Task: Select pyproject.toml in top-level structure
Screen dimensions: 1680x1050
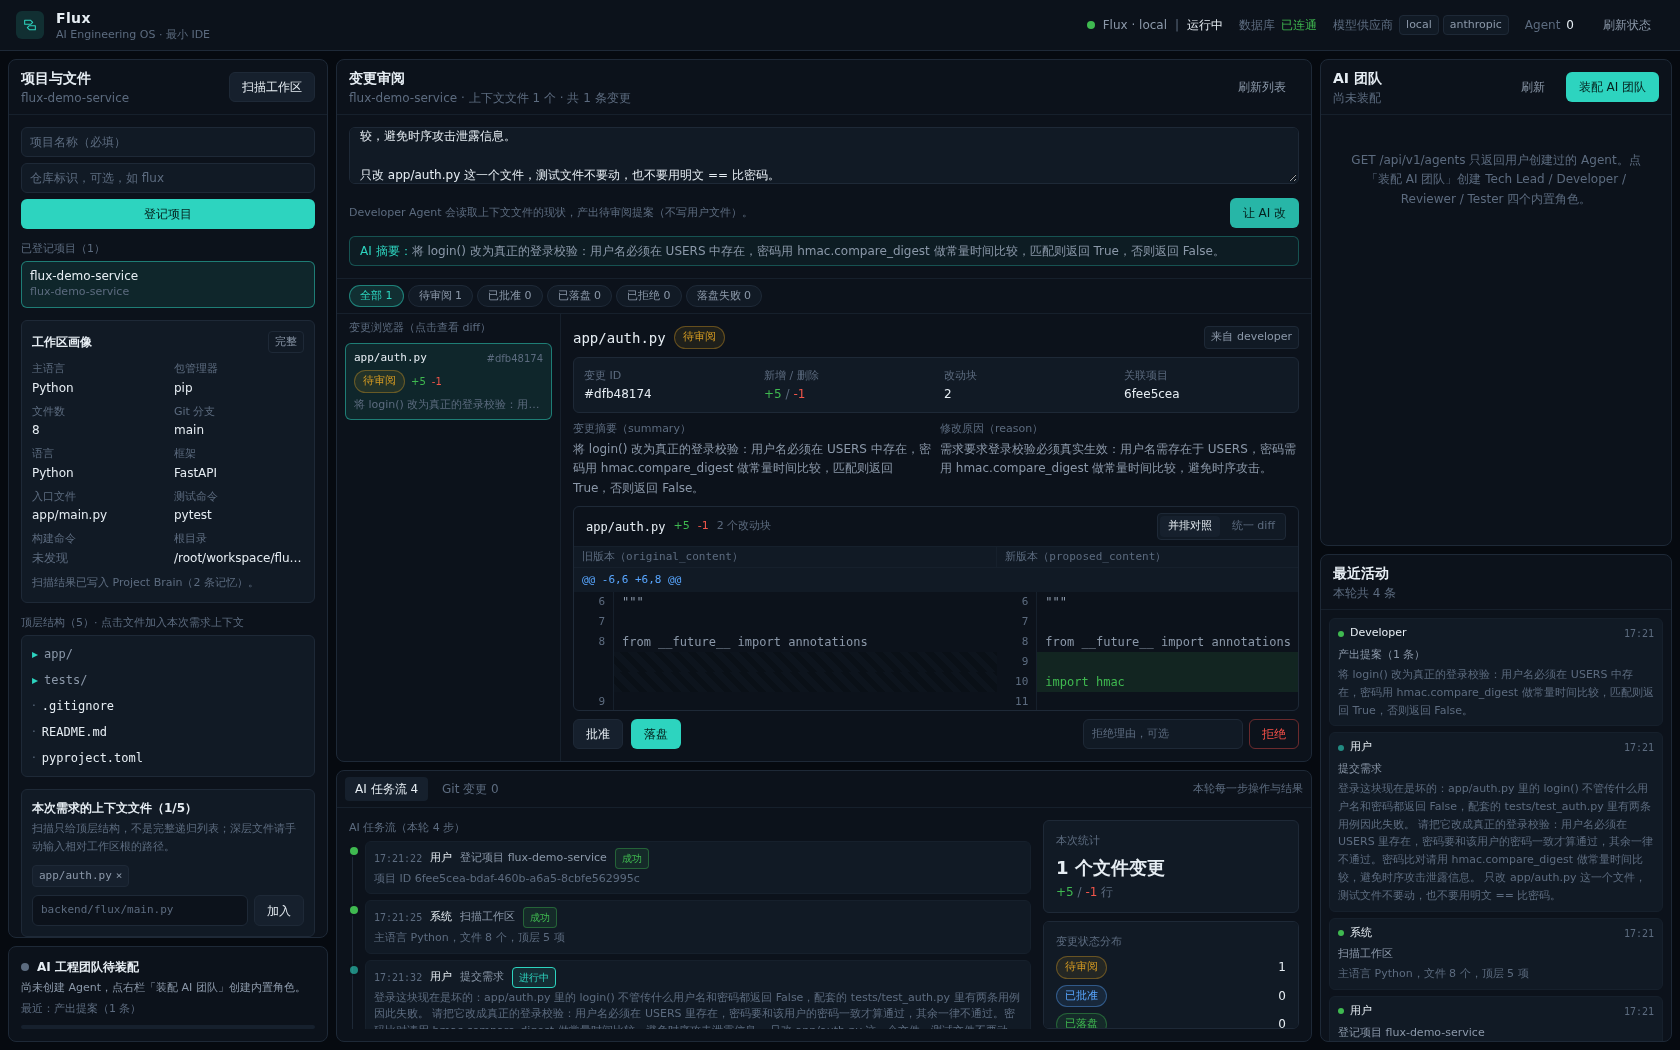Action: click(x=92, y=758)
